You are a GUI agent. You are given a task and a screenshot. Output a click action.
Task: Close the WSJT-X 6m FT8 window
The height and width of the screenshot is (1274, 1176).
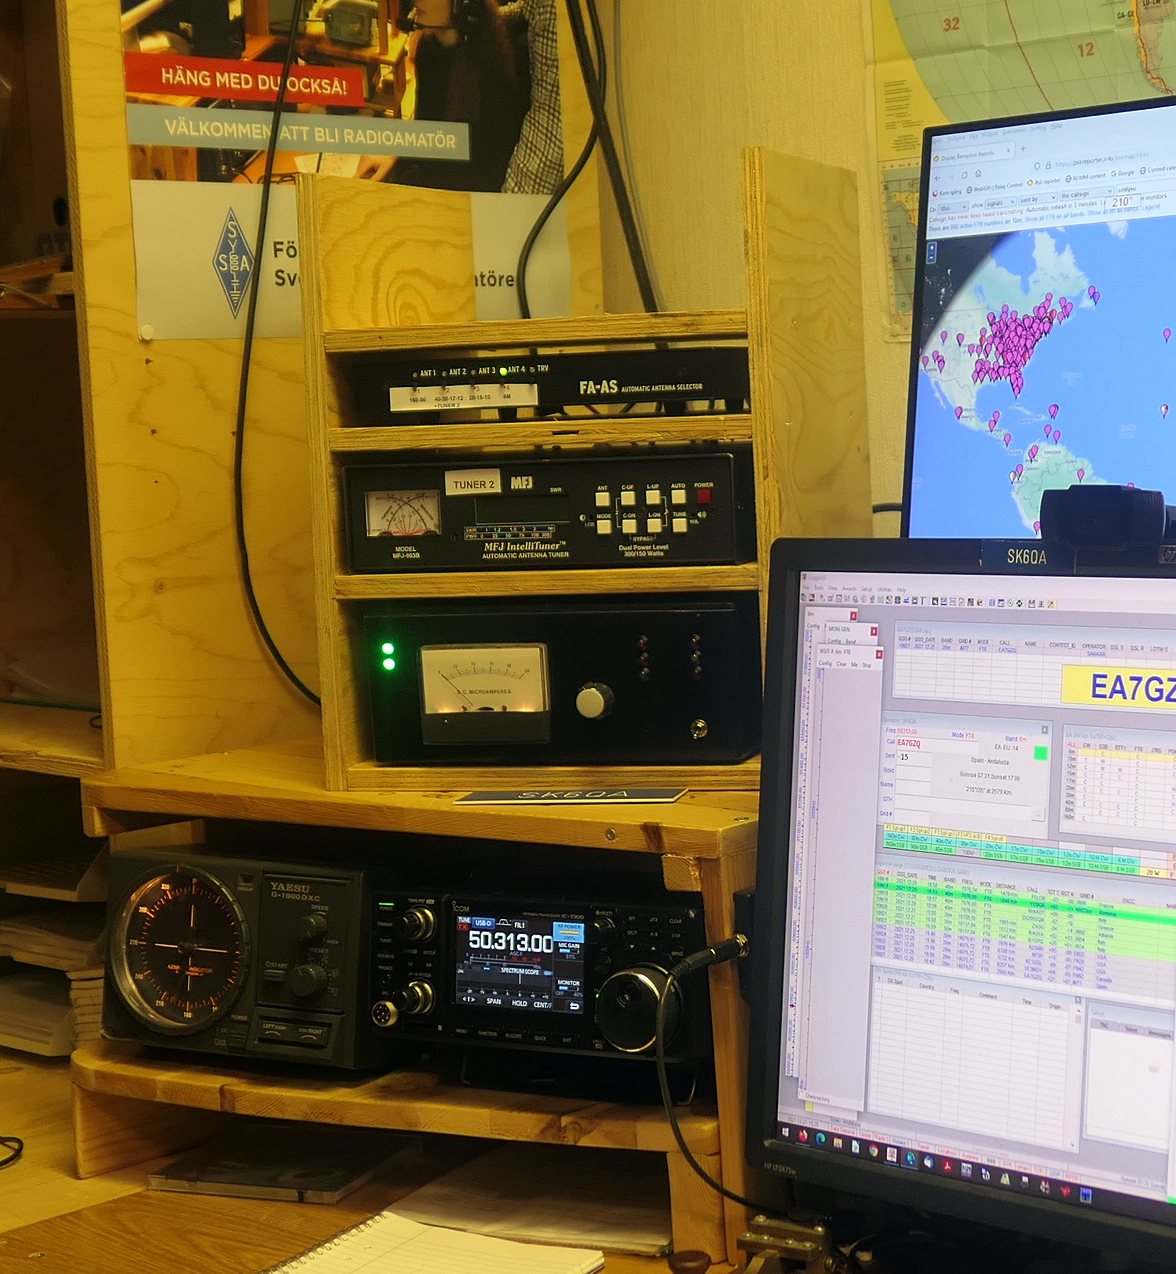[879, 654]
